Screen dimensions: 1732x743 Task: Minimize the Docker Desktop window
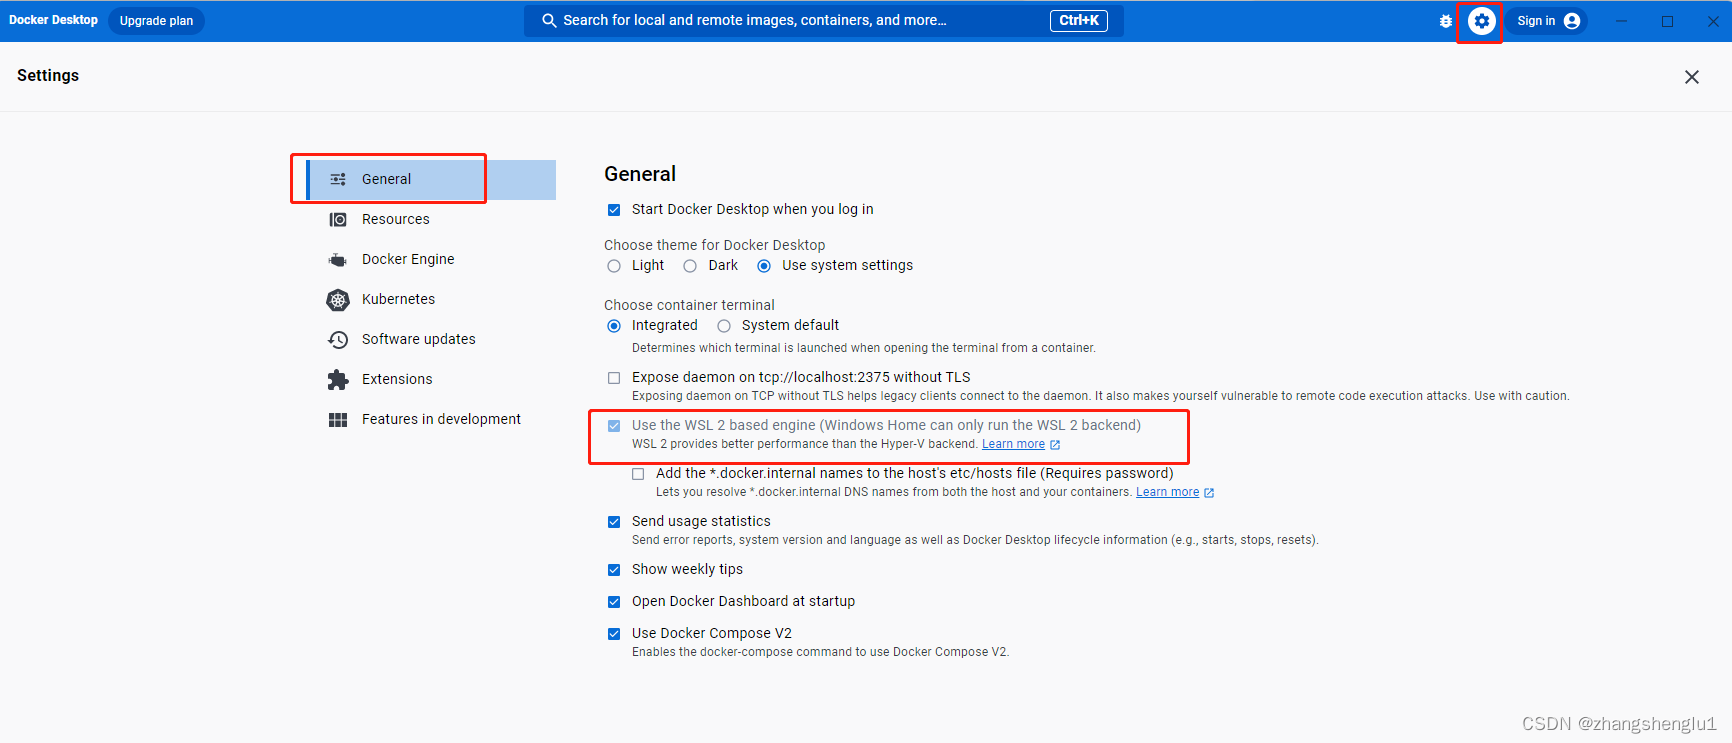1621,21
